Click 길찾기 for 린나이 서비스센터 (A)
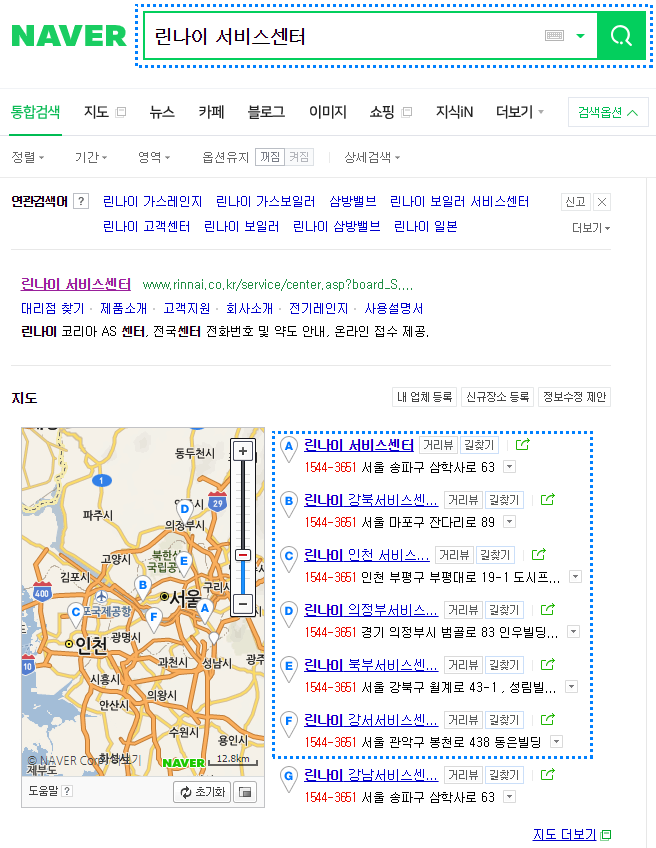This screenshot has width=656, height=848. click(x=479, y=445)
